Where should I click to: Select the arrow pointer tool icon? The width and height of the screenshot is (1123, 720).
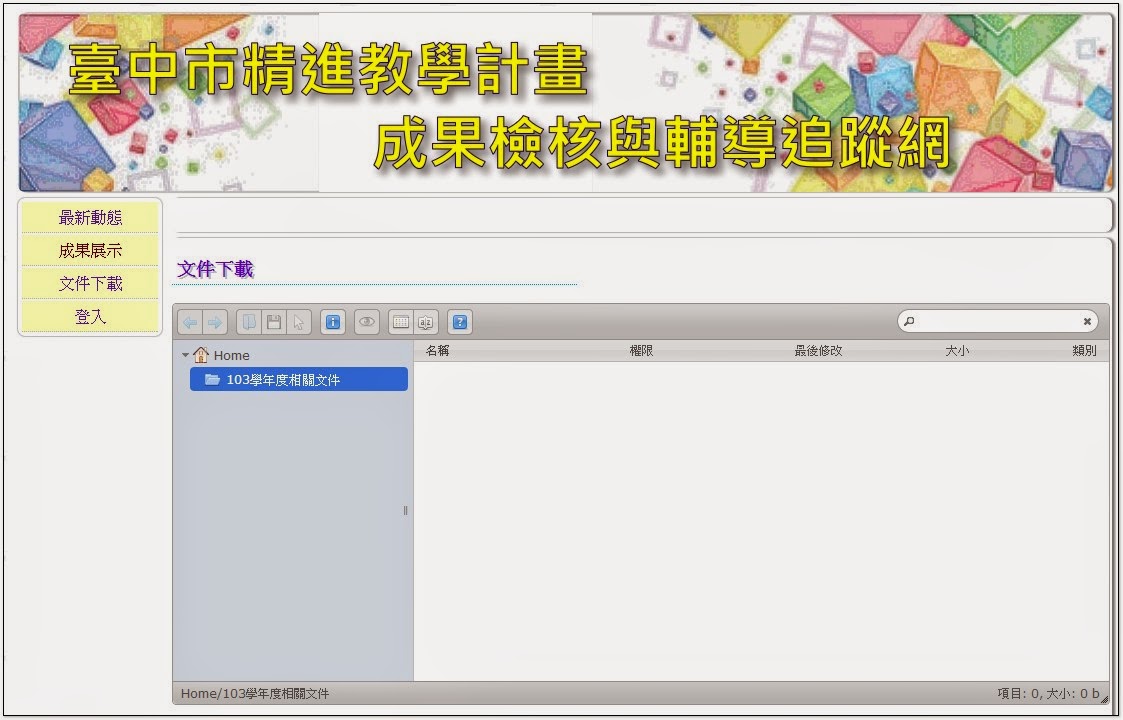pyautogui.click(x=299, y=322)
